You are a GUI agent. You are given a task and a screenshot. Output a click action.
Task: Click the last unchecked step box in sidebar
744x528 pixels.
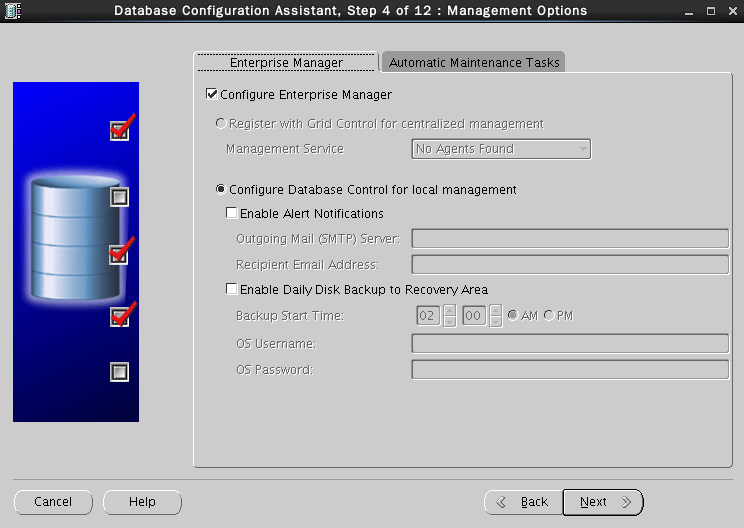119,372
